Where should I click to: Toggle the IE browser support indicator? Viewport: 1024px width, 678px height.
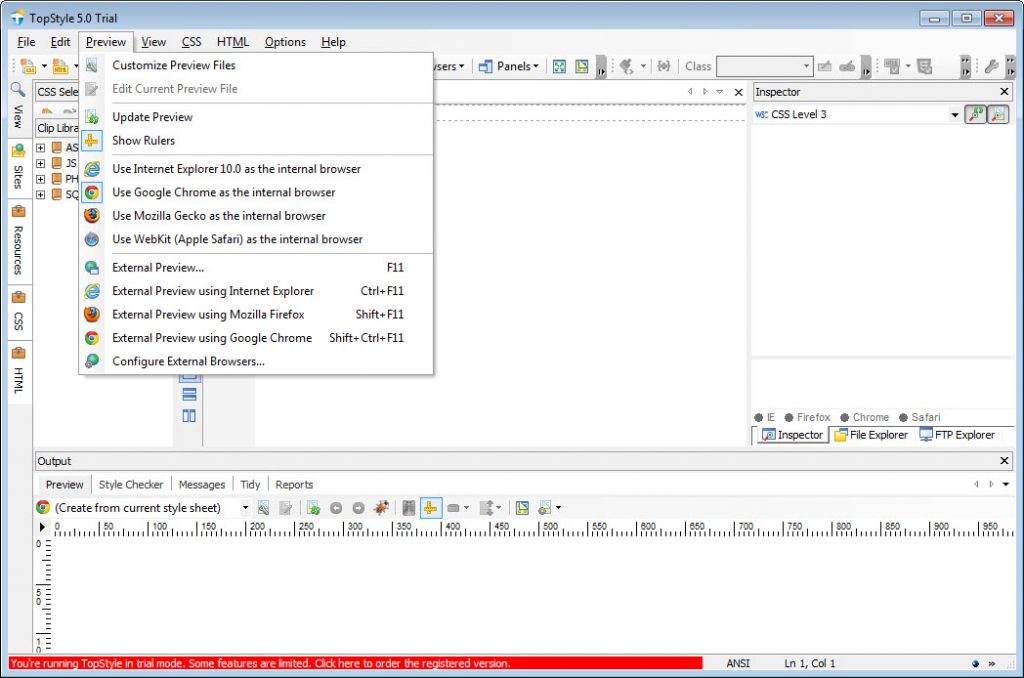point(765,417)
